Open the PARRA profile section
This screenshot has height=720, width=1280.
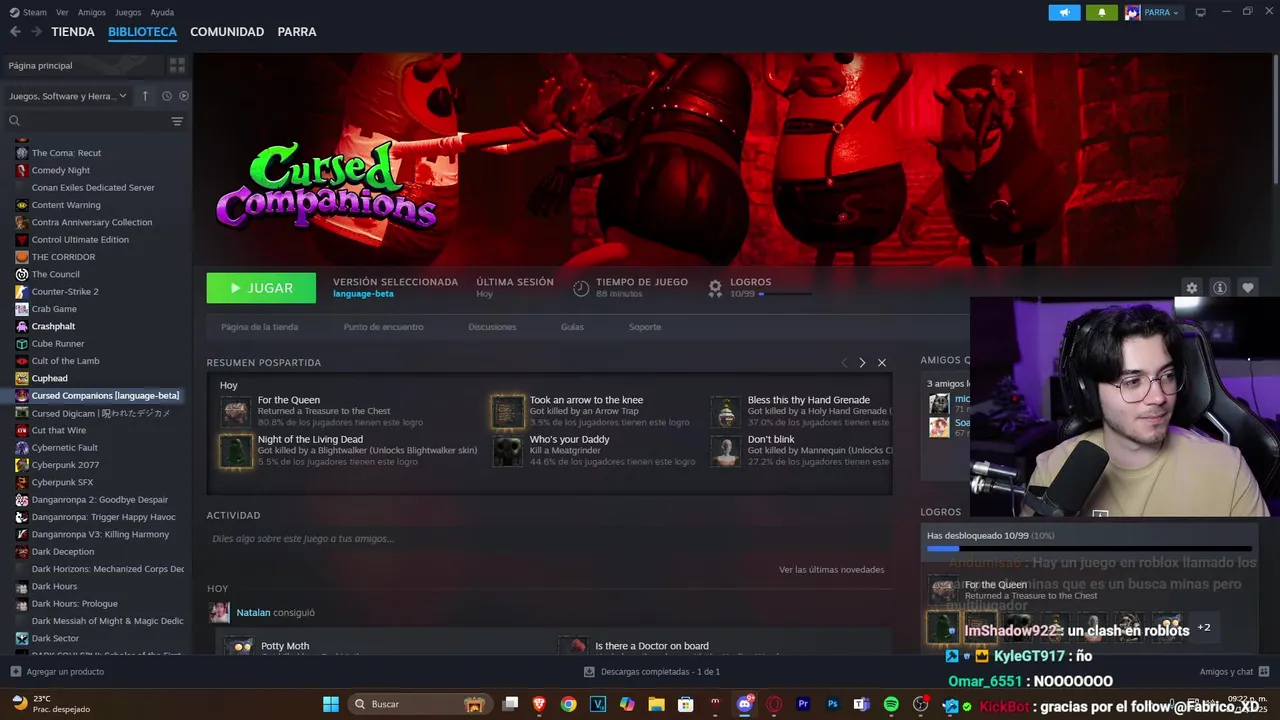297,32
